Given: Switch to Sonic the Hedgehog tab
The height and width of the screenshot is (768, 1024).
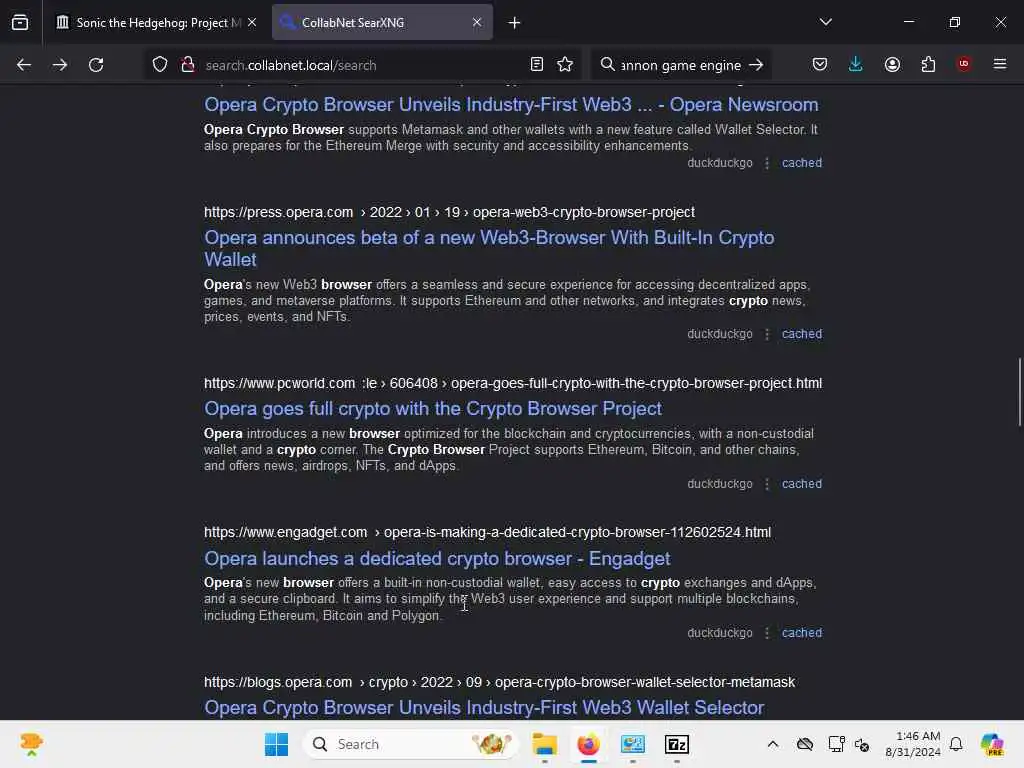Looking at the screenshot, I should point(157,23).
